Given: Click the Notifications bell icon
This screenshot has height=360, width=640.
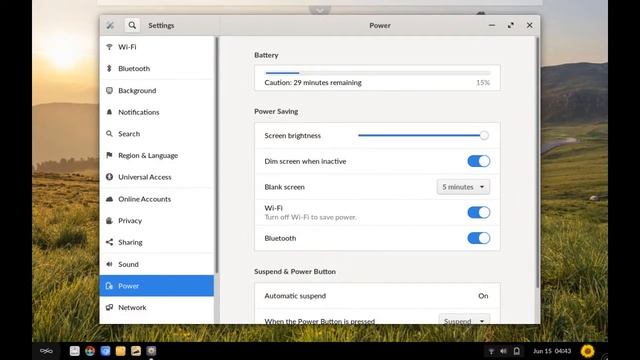Looking at the screenshot, I should pyautogui.click(x=109, y=112).
